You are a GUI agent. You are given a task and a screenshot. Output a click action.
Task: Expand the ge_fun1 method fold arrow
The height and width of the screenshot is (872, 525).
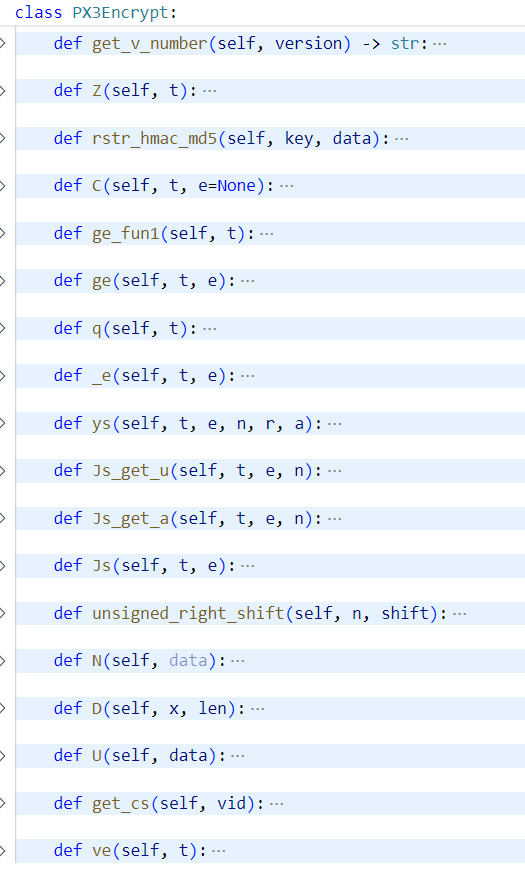(x=2, y=233)
